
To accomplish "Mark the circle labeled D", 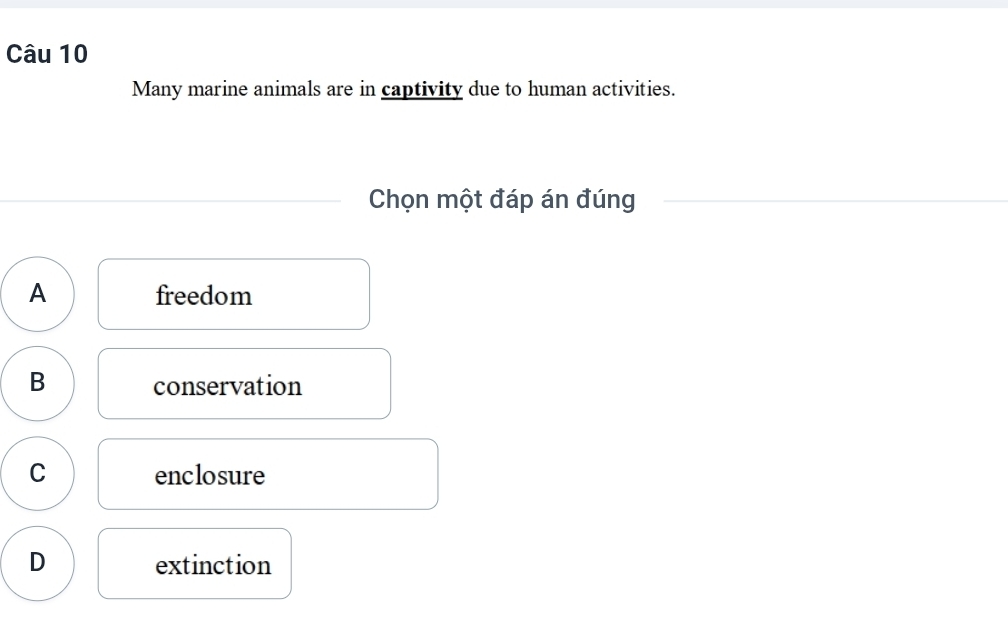I will (x=37, y=563).
